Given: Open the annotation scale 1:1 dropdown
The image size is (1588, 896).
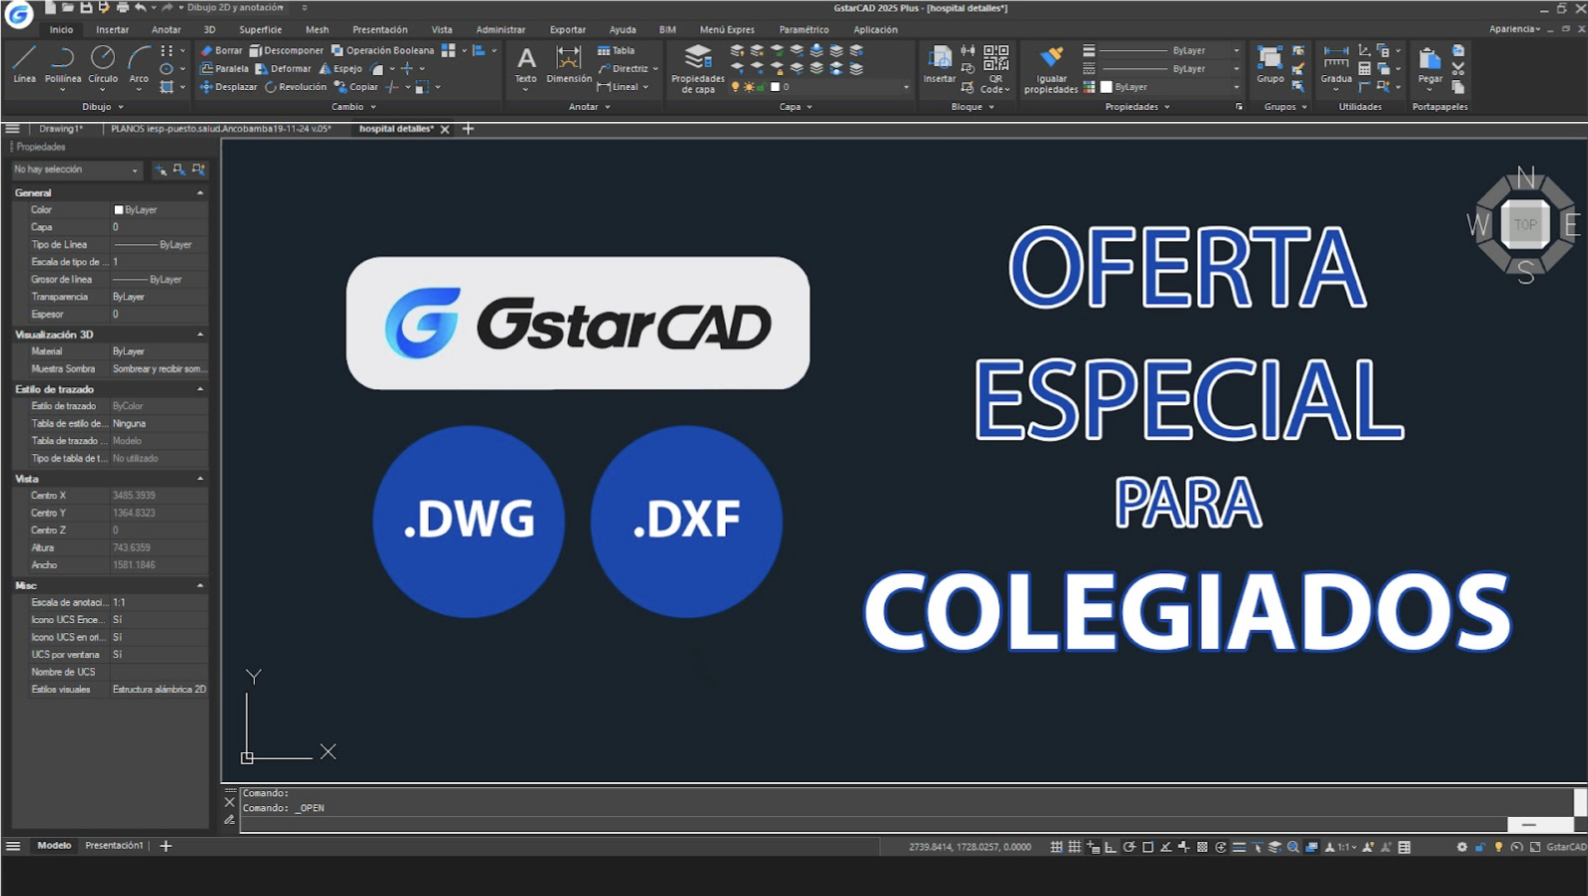Looking at the screenshot, I should pyautogui.click(x=1346, y=847).
